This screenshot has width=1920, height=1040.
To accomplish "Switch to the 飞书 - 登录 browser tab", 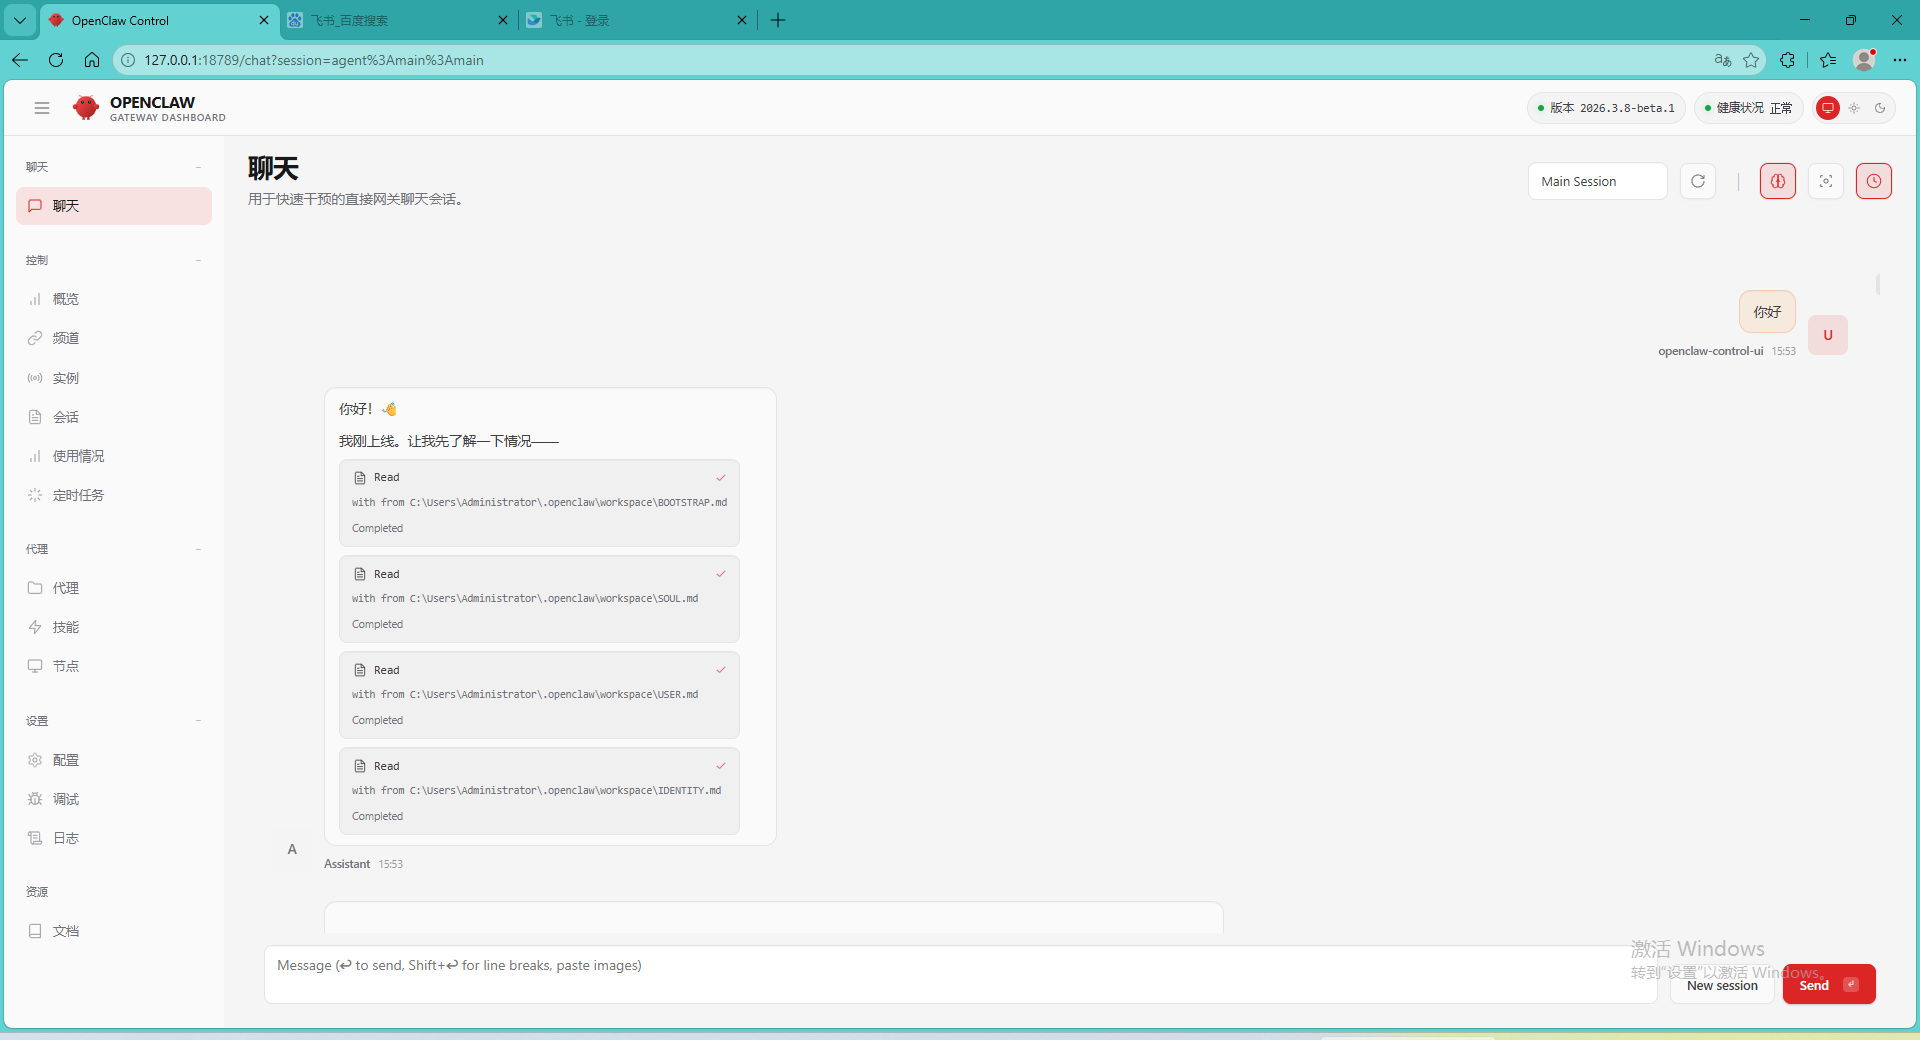I will pyautogui.click(x=636, y=20).
